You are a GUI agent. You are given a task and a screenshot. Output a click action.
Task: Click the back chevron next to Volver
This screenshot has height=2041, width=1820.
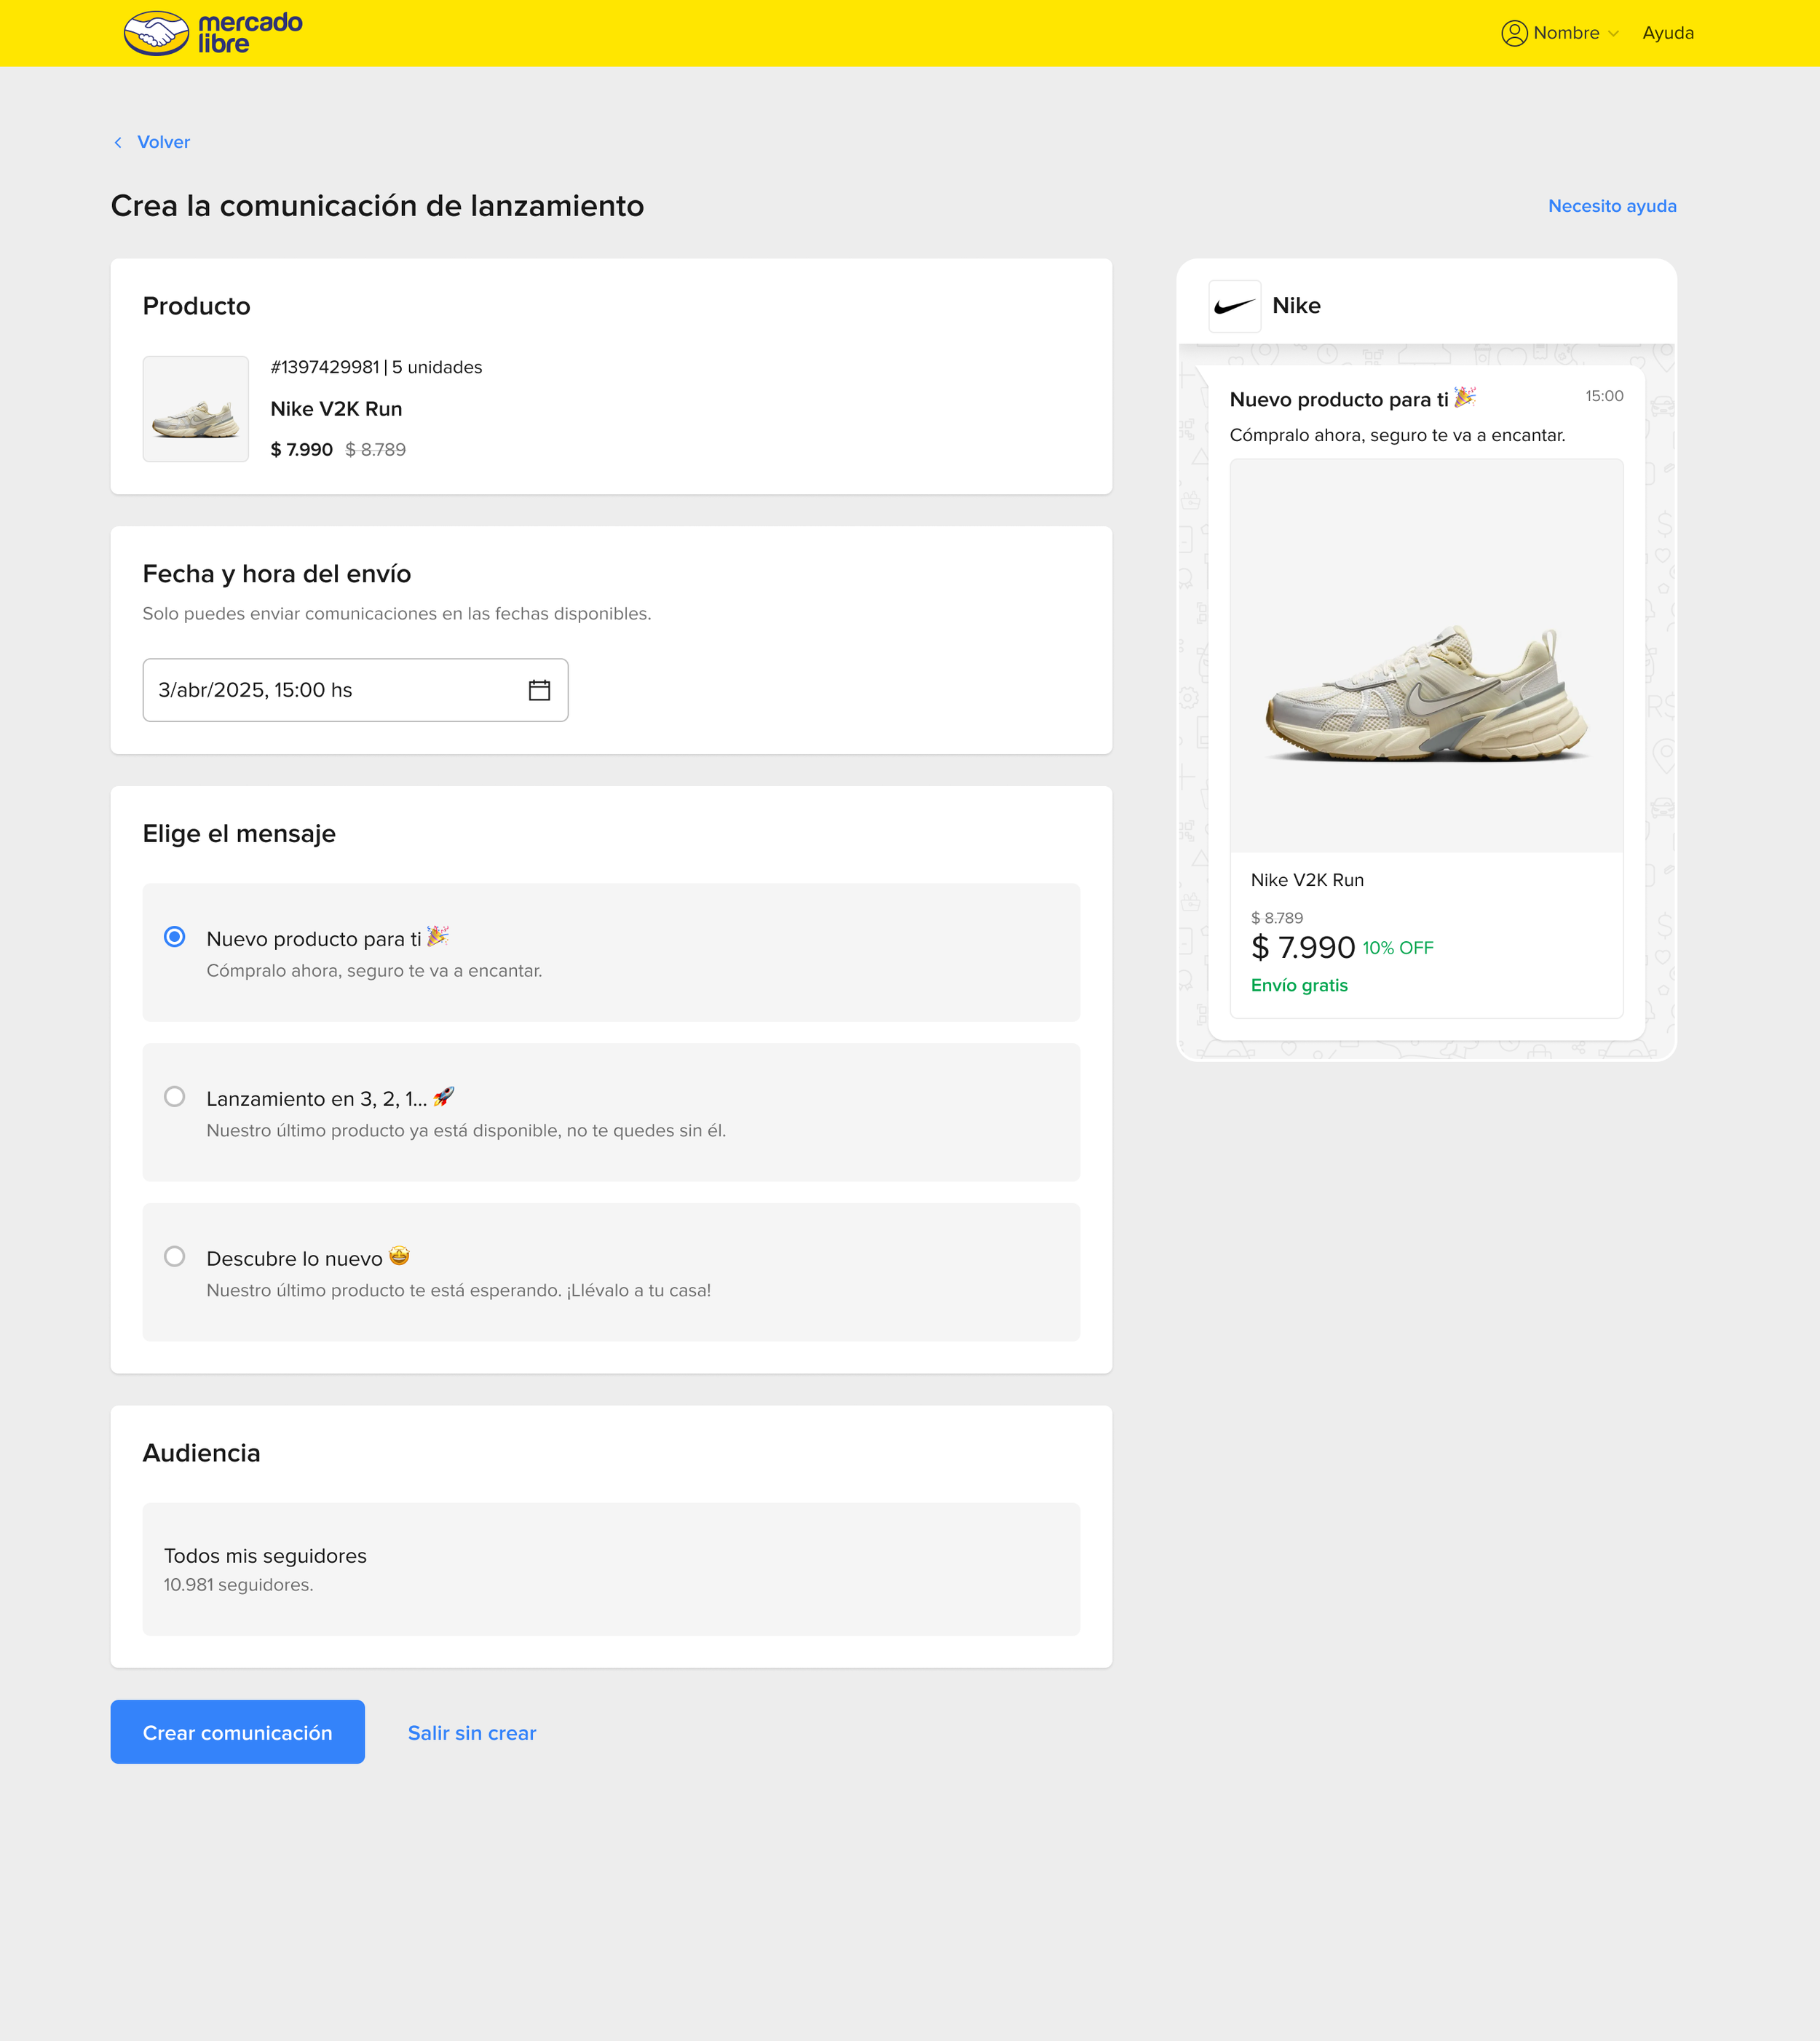coord(118,142)
